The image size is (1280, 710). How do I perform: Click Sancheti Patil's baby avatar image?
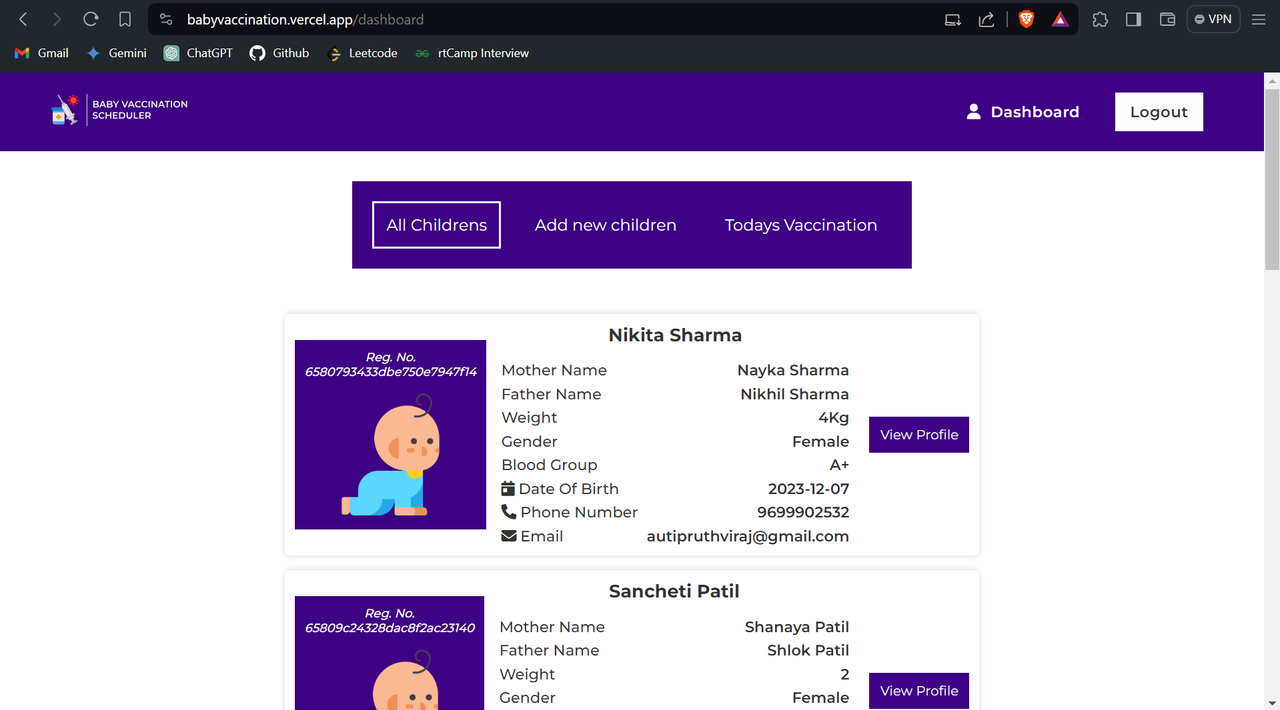pyautogui.click(x=405, y=680)
